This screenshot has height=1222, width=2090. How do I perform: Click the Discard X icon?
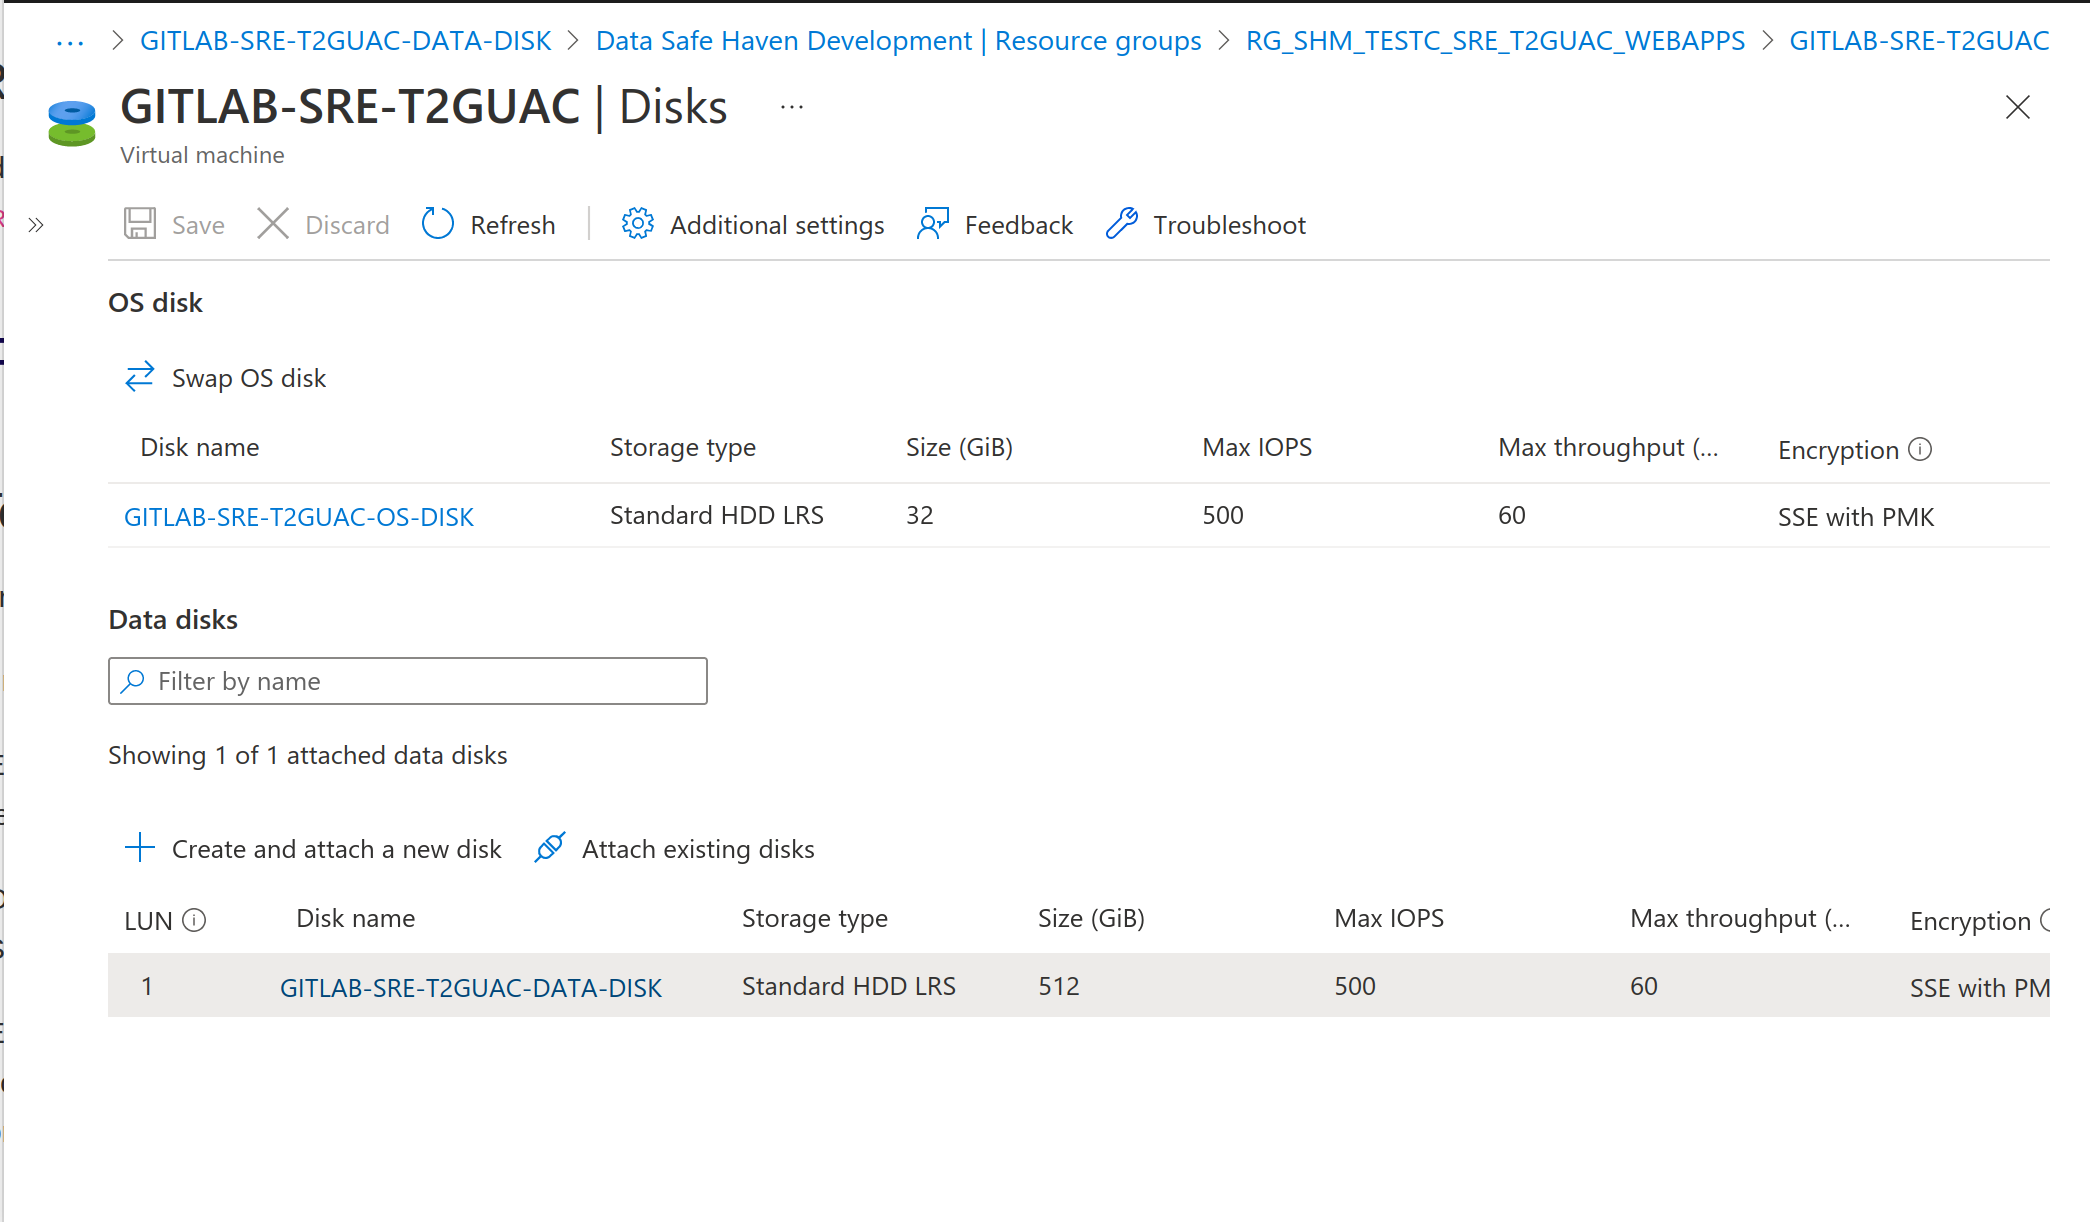click(x=273, y=223)
